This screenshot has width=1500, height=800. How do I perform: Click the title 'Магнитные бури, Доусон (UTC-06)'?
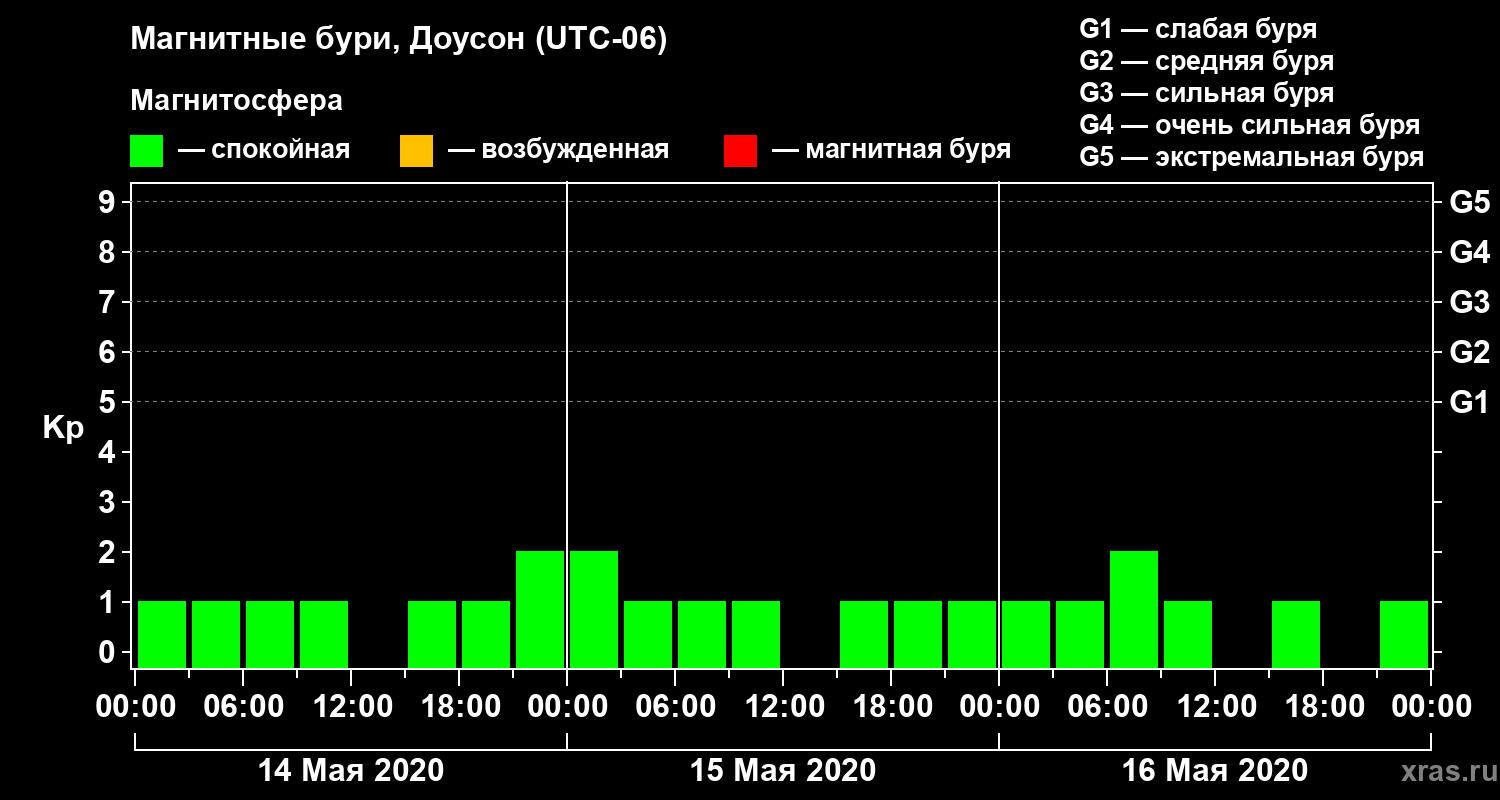pos(398,40)
